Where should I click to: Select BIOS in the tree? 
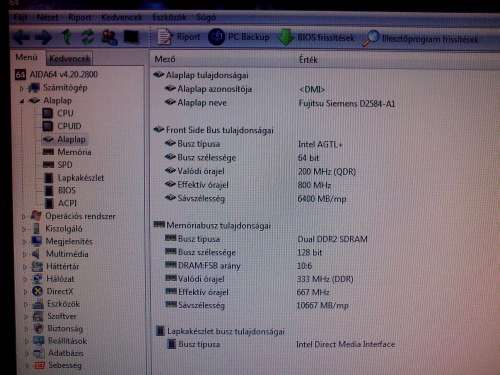(x=67, y=190)
